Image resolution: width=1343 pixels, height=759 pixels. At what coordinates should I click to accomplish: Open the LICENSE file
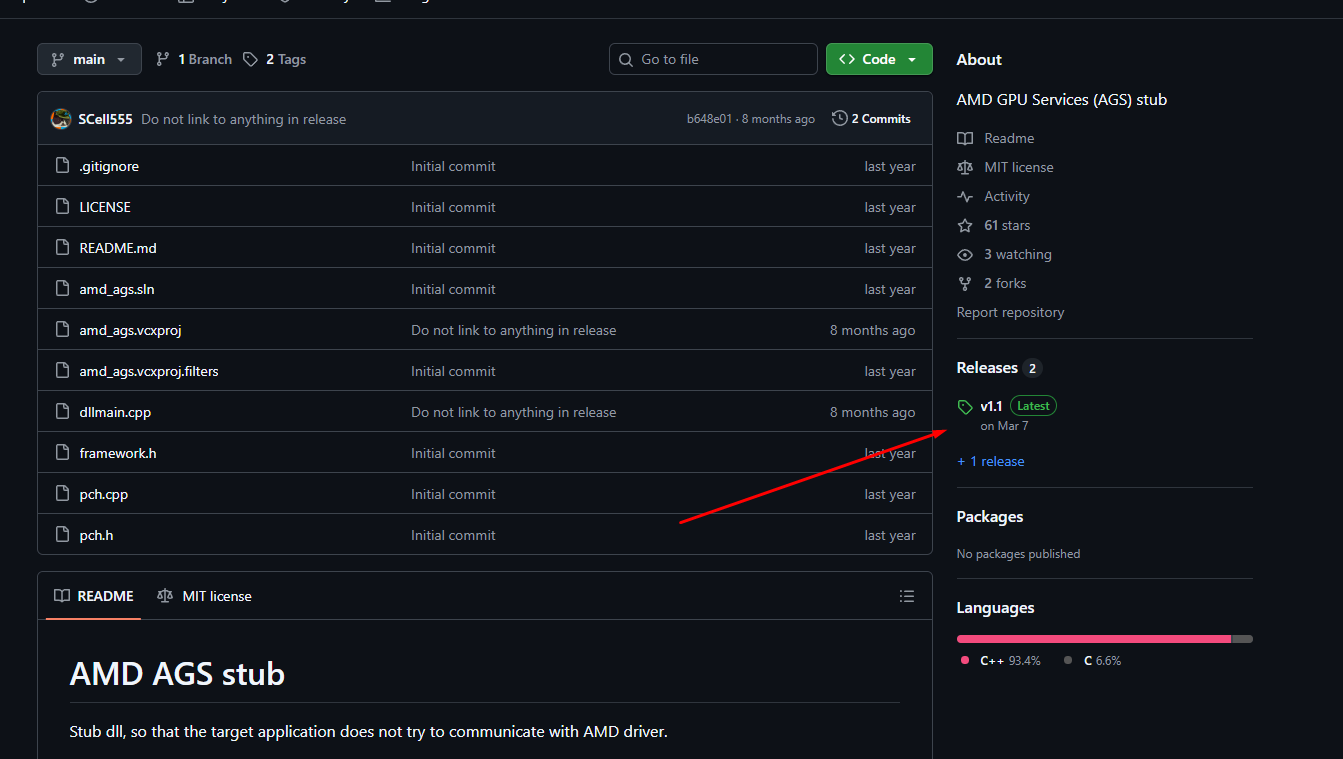(x=105, y=207)
